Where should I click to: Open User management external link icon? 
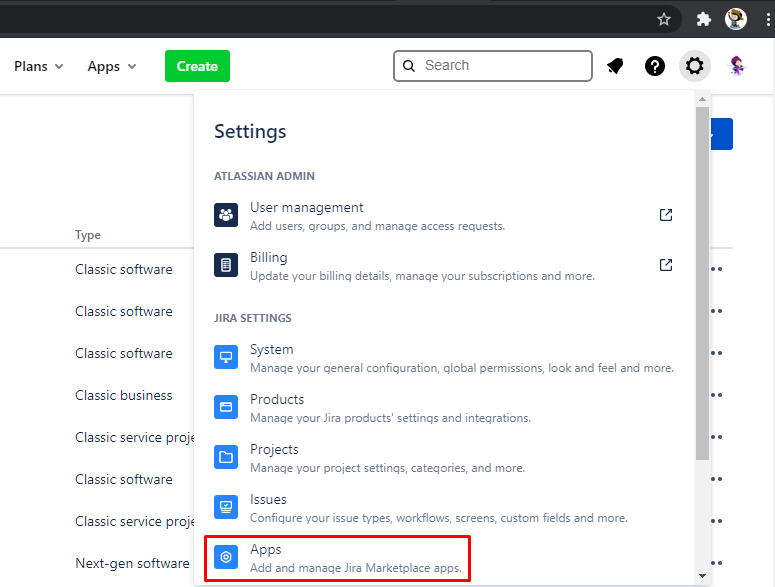[x=666, y=215]
